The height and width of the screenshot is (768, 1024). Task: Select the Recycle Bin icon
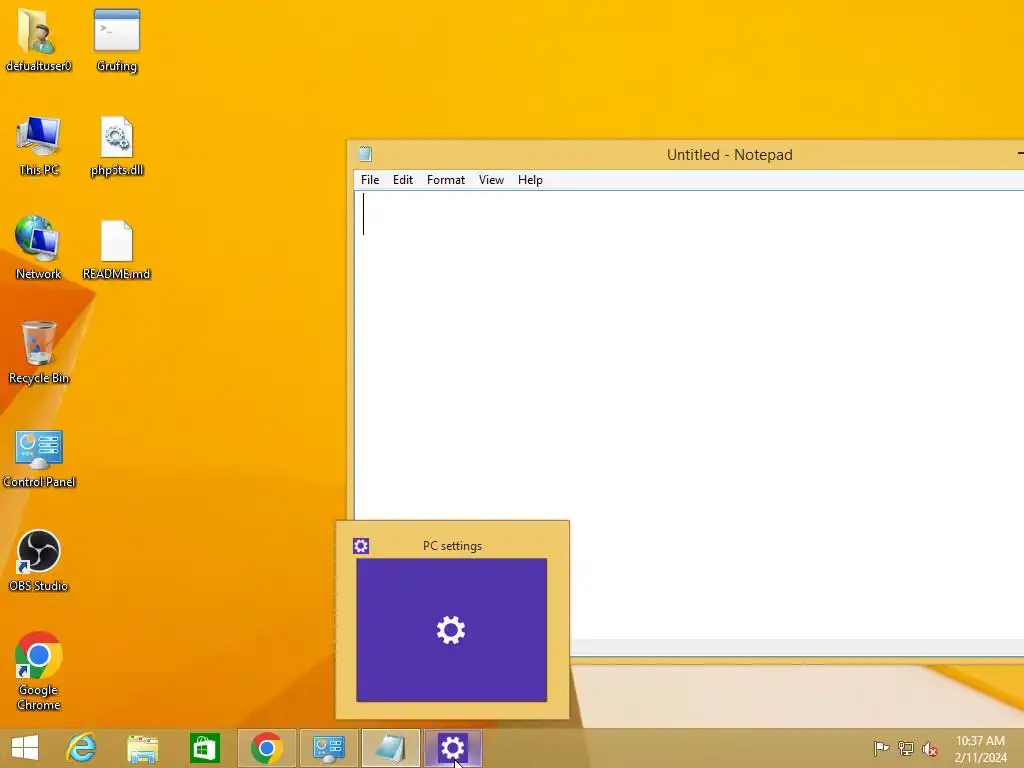pyautogui.click(x=39, y=353)
